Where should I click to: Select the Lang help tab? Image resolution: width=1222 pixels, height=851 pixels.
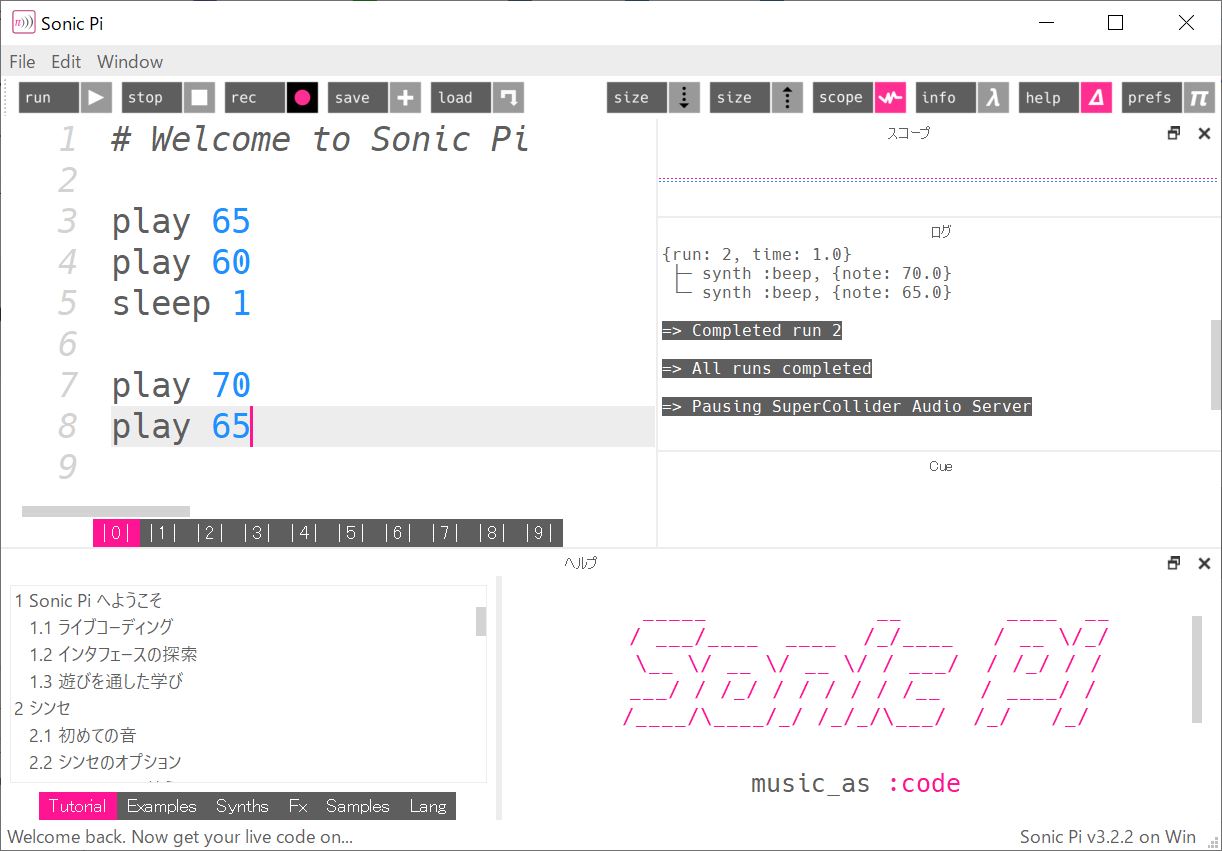pyautogui.click(x=428, y=806)
